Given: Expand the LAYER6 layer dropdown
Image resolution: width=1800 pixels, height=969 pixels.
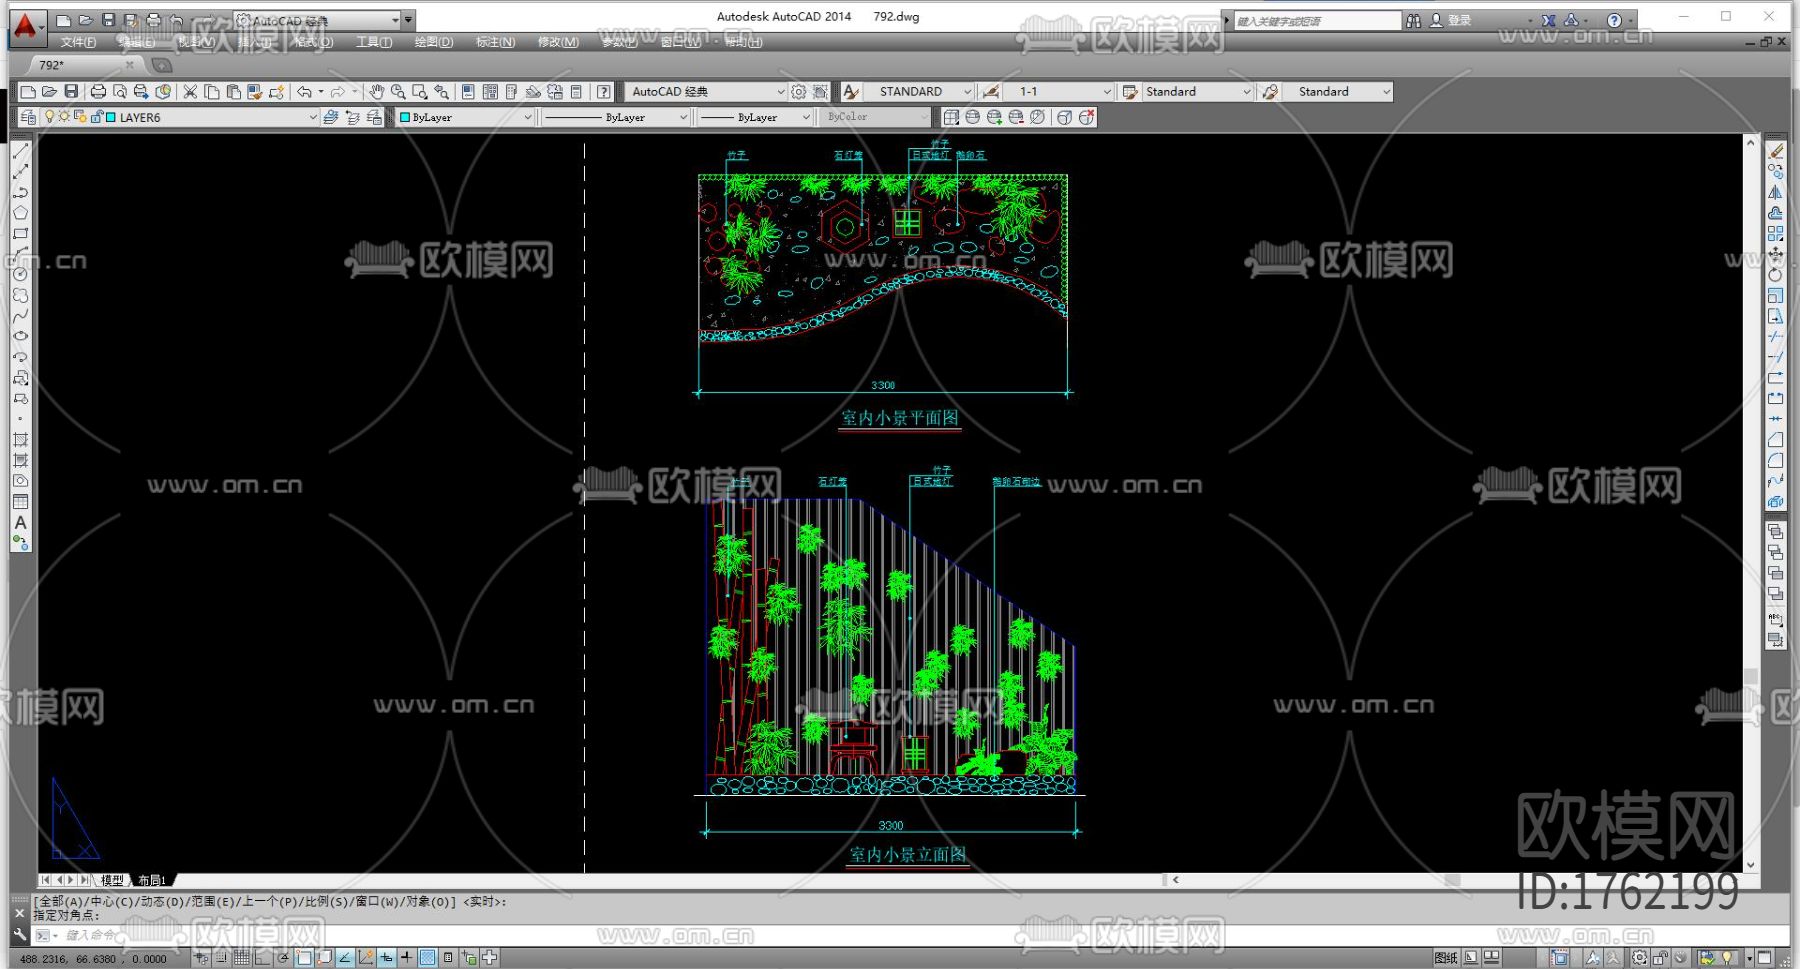Looking at the screenshot, I should coord(312,117).
